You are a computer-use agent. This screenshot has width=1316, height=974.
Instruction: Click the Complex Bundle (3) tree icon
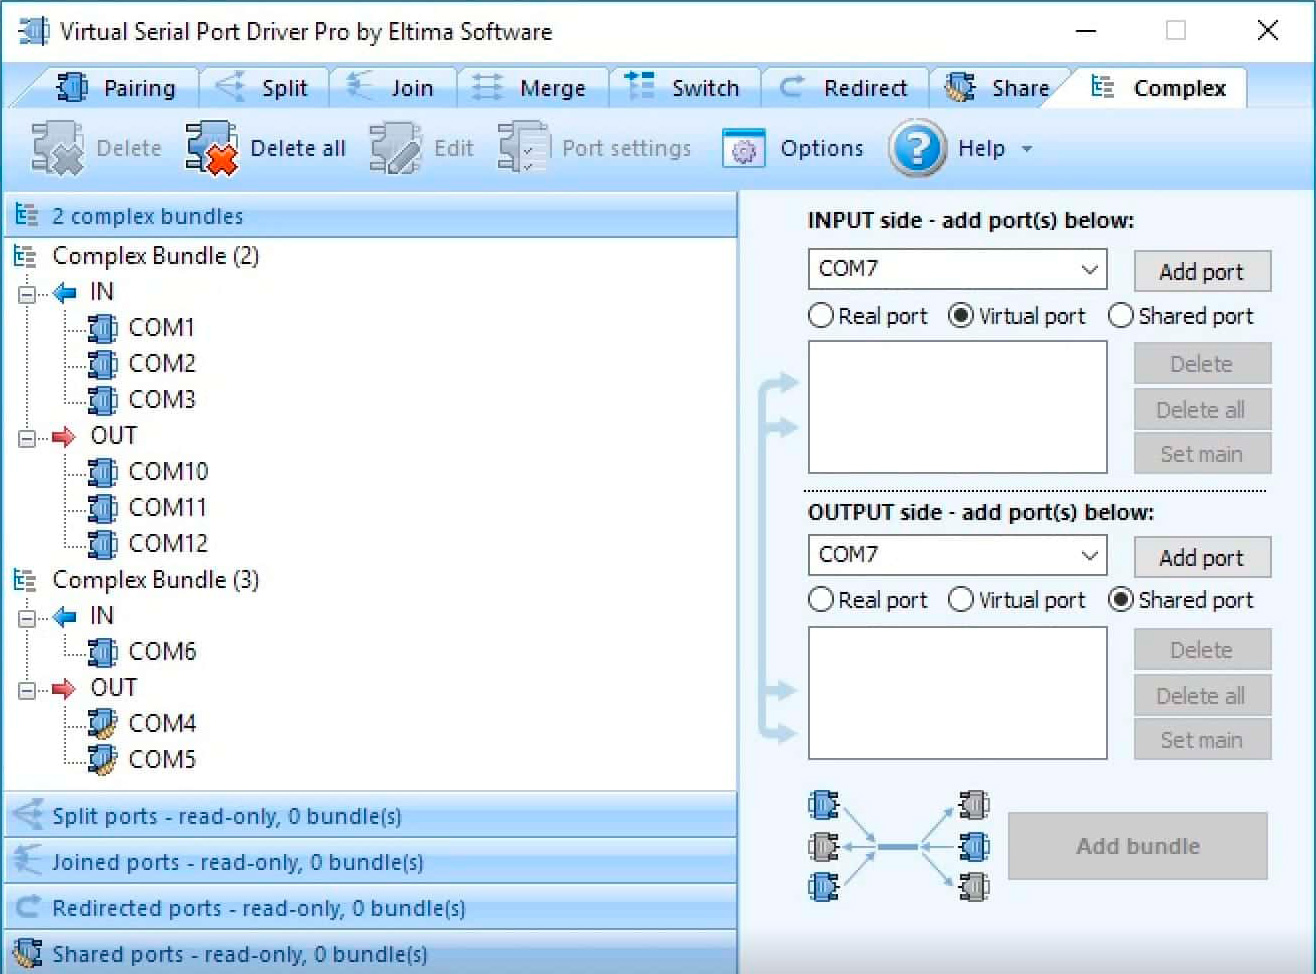[x=25, y=580]
